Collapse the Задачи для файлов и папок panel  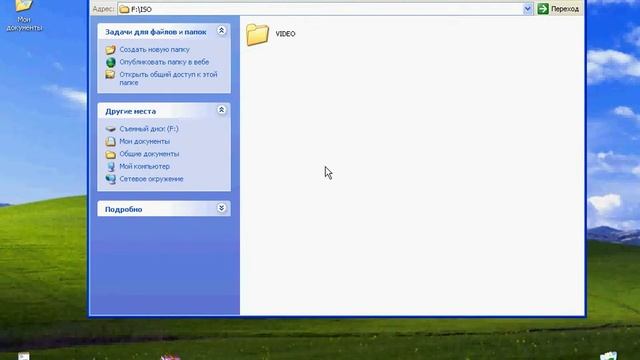click(x=221, y=31)
